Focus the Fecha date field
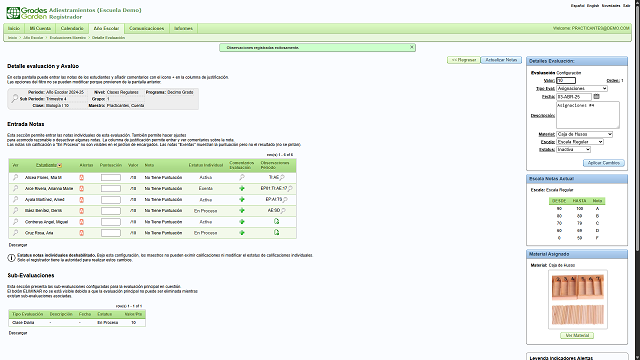Screen dimensions: 640x360 tap(574, 97)
